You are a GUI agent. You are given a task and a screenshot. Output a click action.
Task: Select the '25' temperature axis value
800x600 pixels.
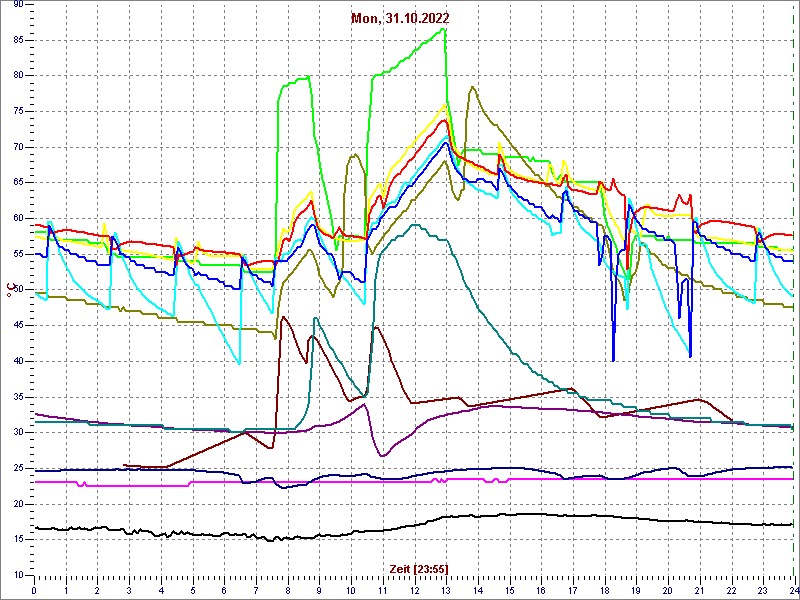pos(18,469)
